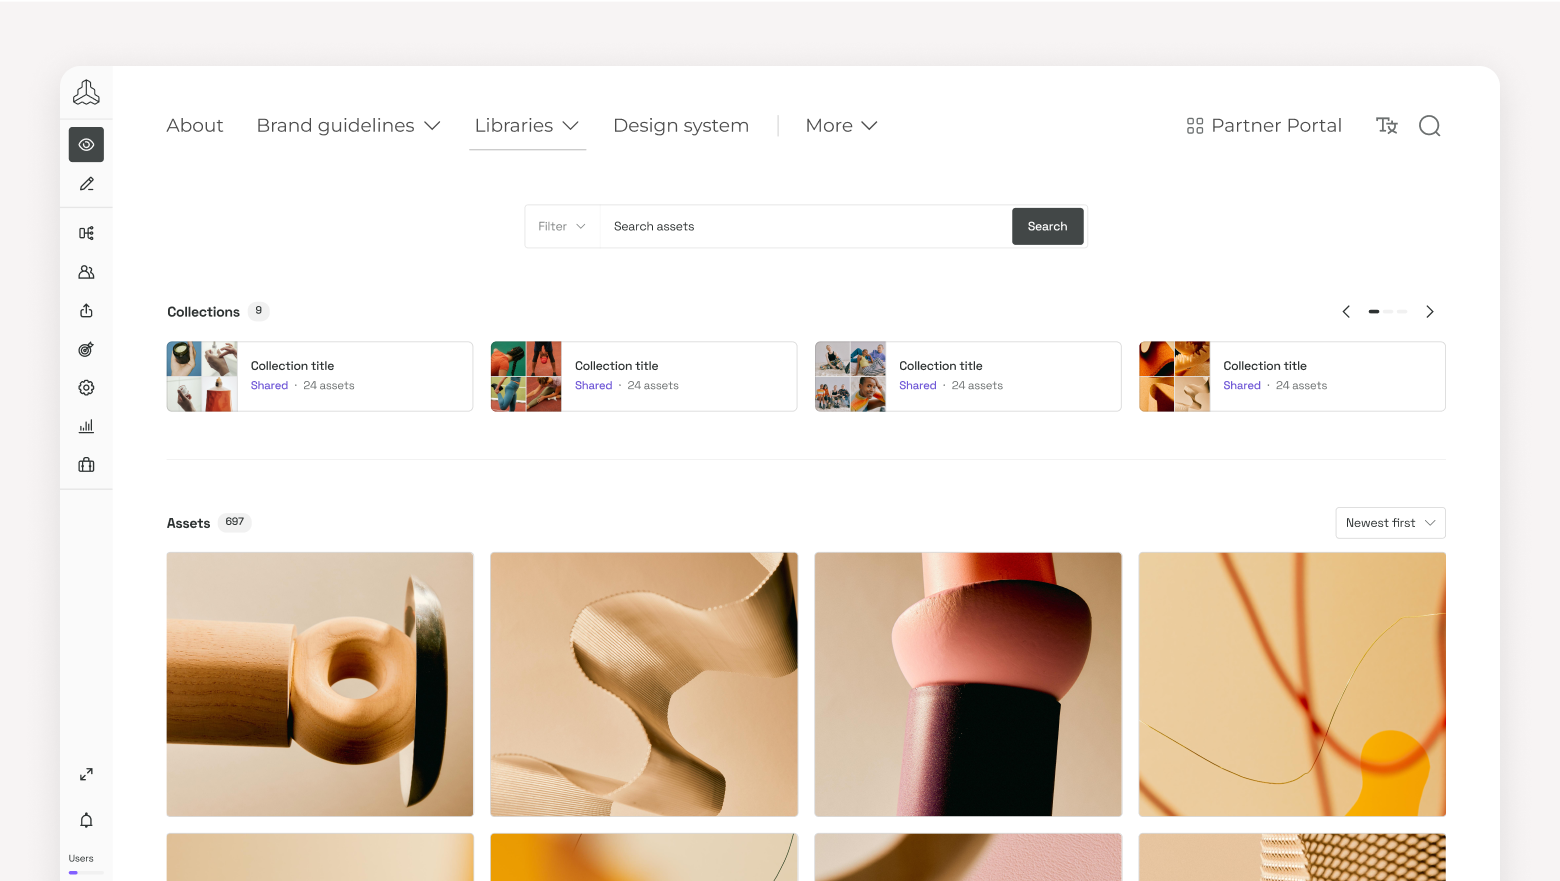Click the expand fullscreen arrows icon
The width and height of the screenshot is (1560, 881).
pyautogui.click(x=87, y=774)
